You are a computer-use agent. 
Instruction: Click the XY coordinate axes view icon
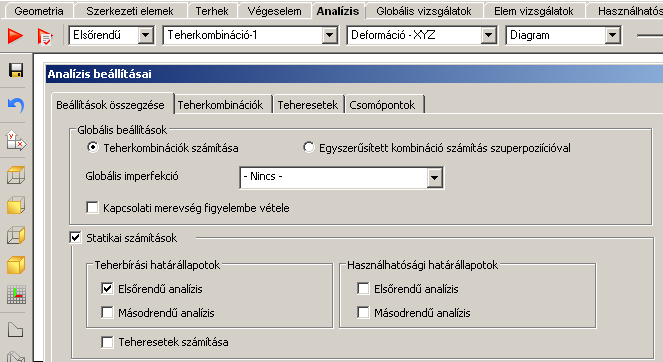16,140
